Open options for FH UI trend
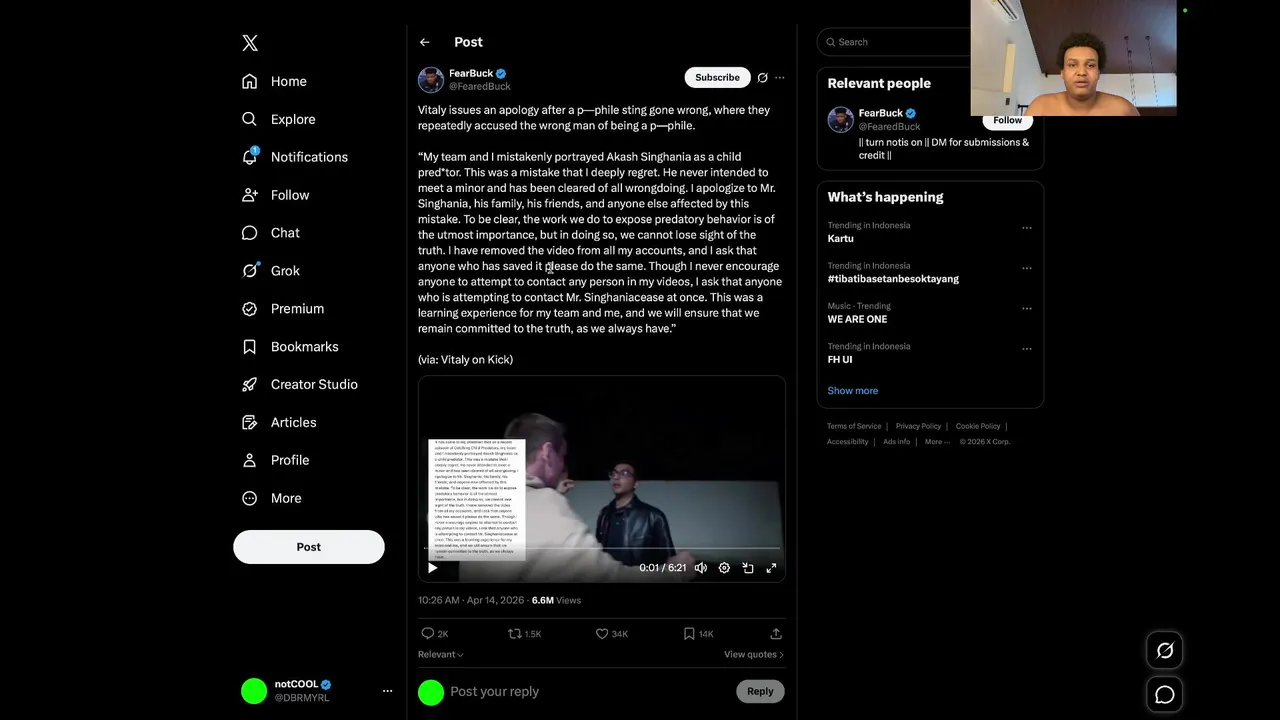 pos(1026,349)
